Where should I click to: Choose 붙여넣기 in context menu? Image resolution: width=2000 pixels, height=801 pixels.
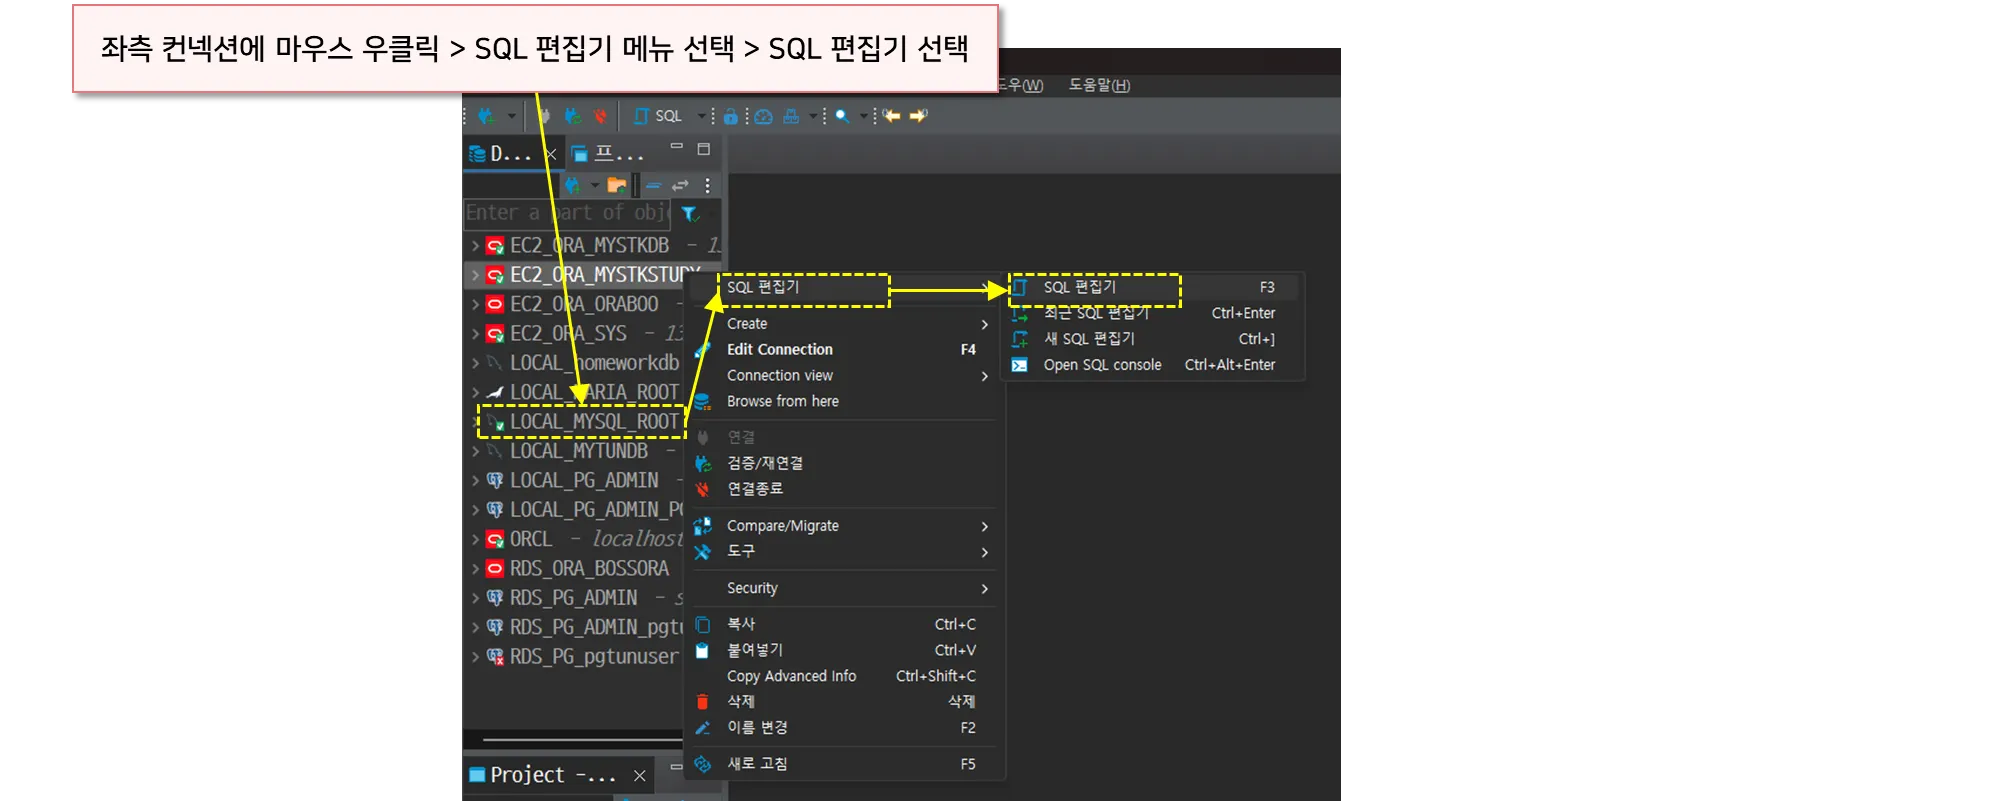pyautogui.click(x=843, y=651)
